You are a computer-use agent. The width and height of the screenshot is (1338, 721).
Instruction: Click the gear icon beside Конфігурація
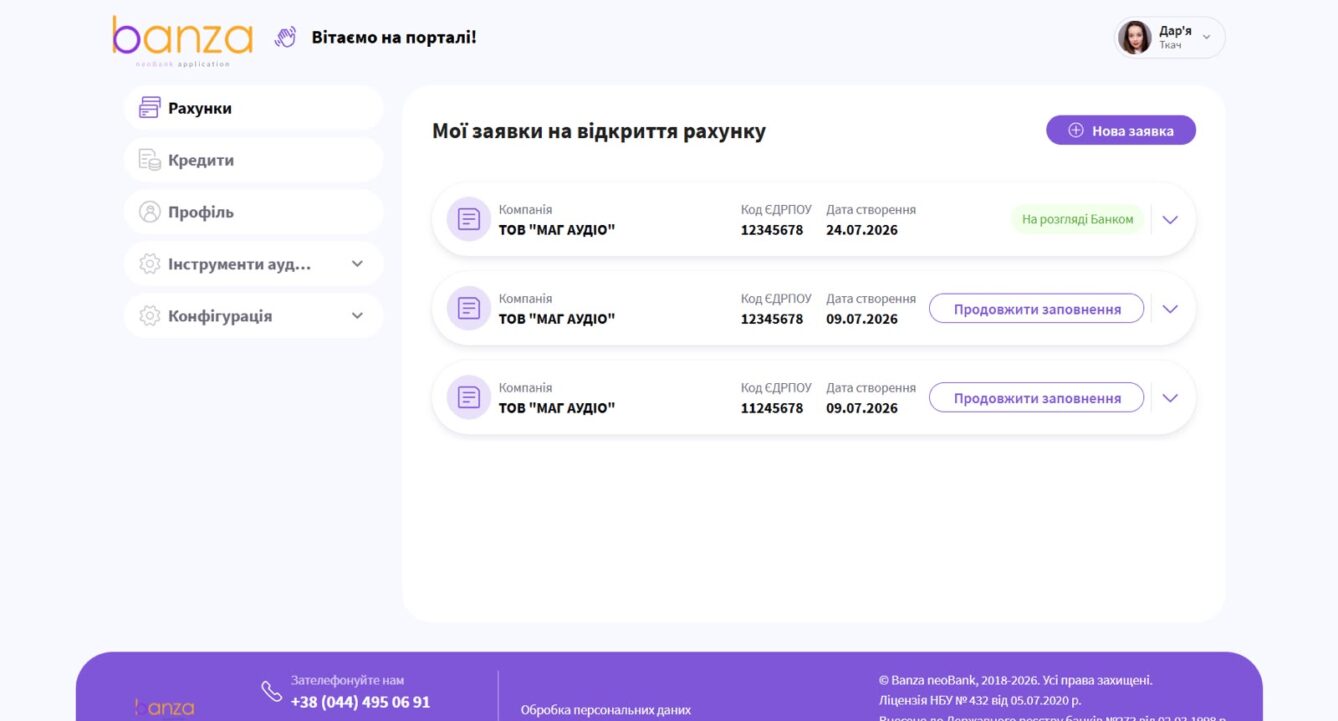click(149, 316)
